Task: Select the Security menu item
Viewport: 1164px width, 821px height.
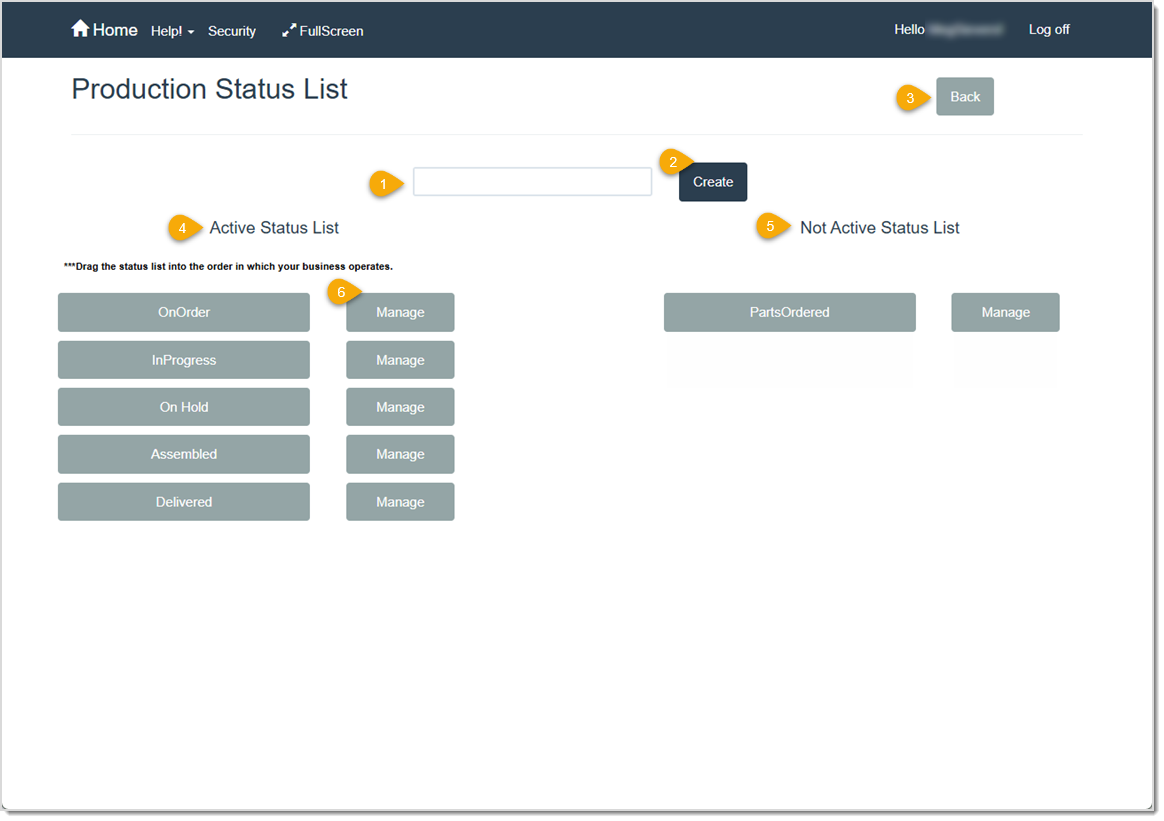Action: point(232,31)
